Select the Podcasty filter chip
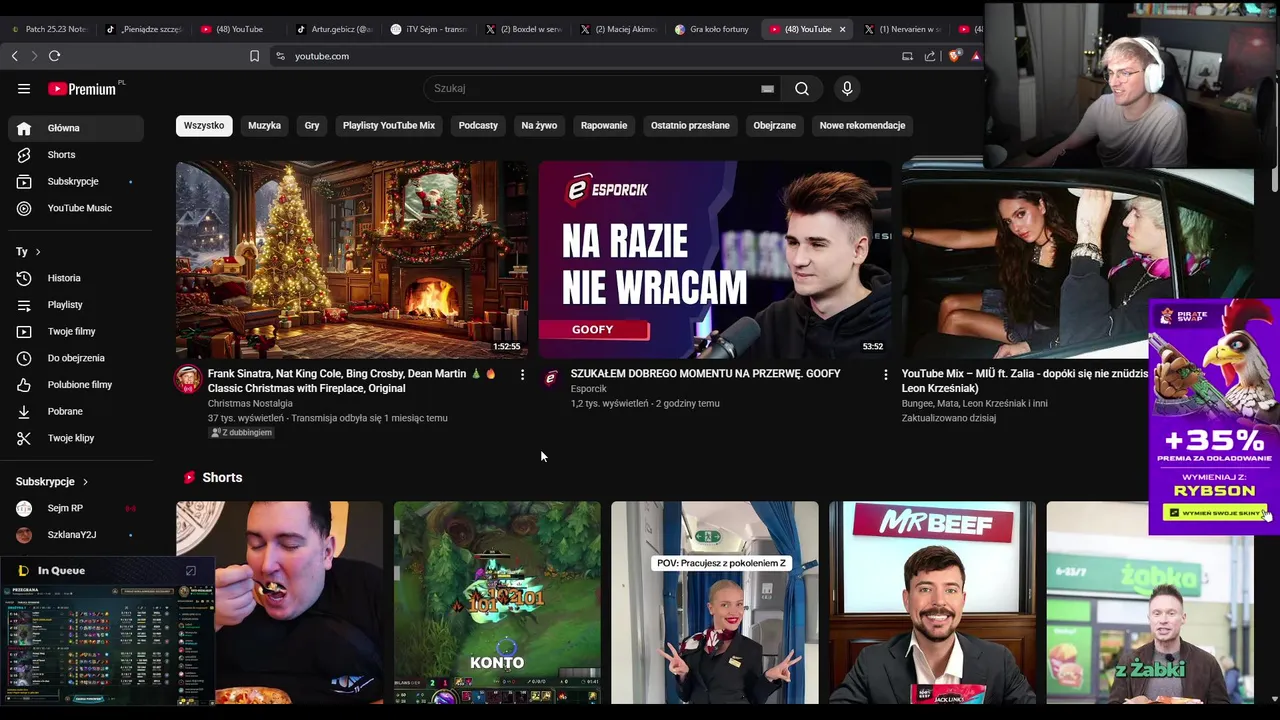Screen dimensions: 1280x720 tap(478, 126)
